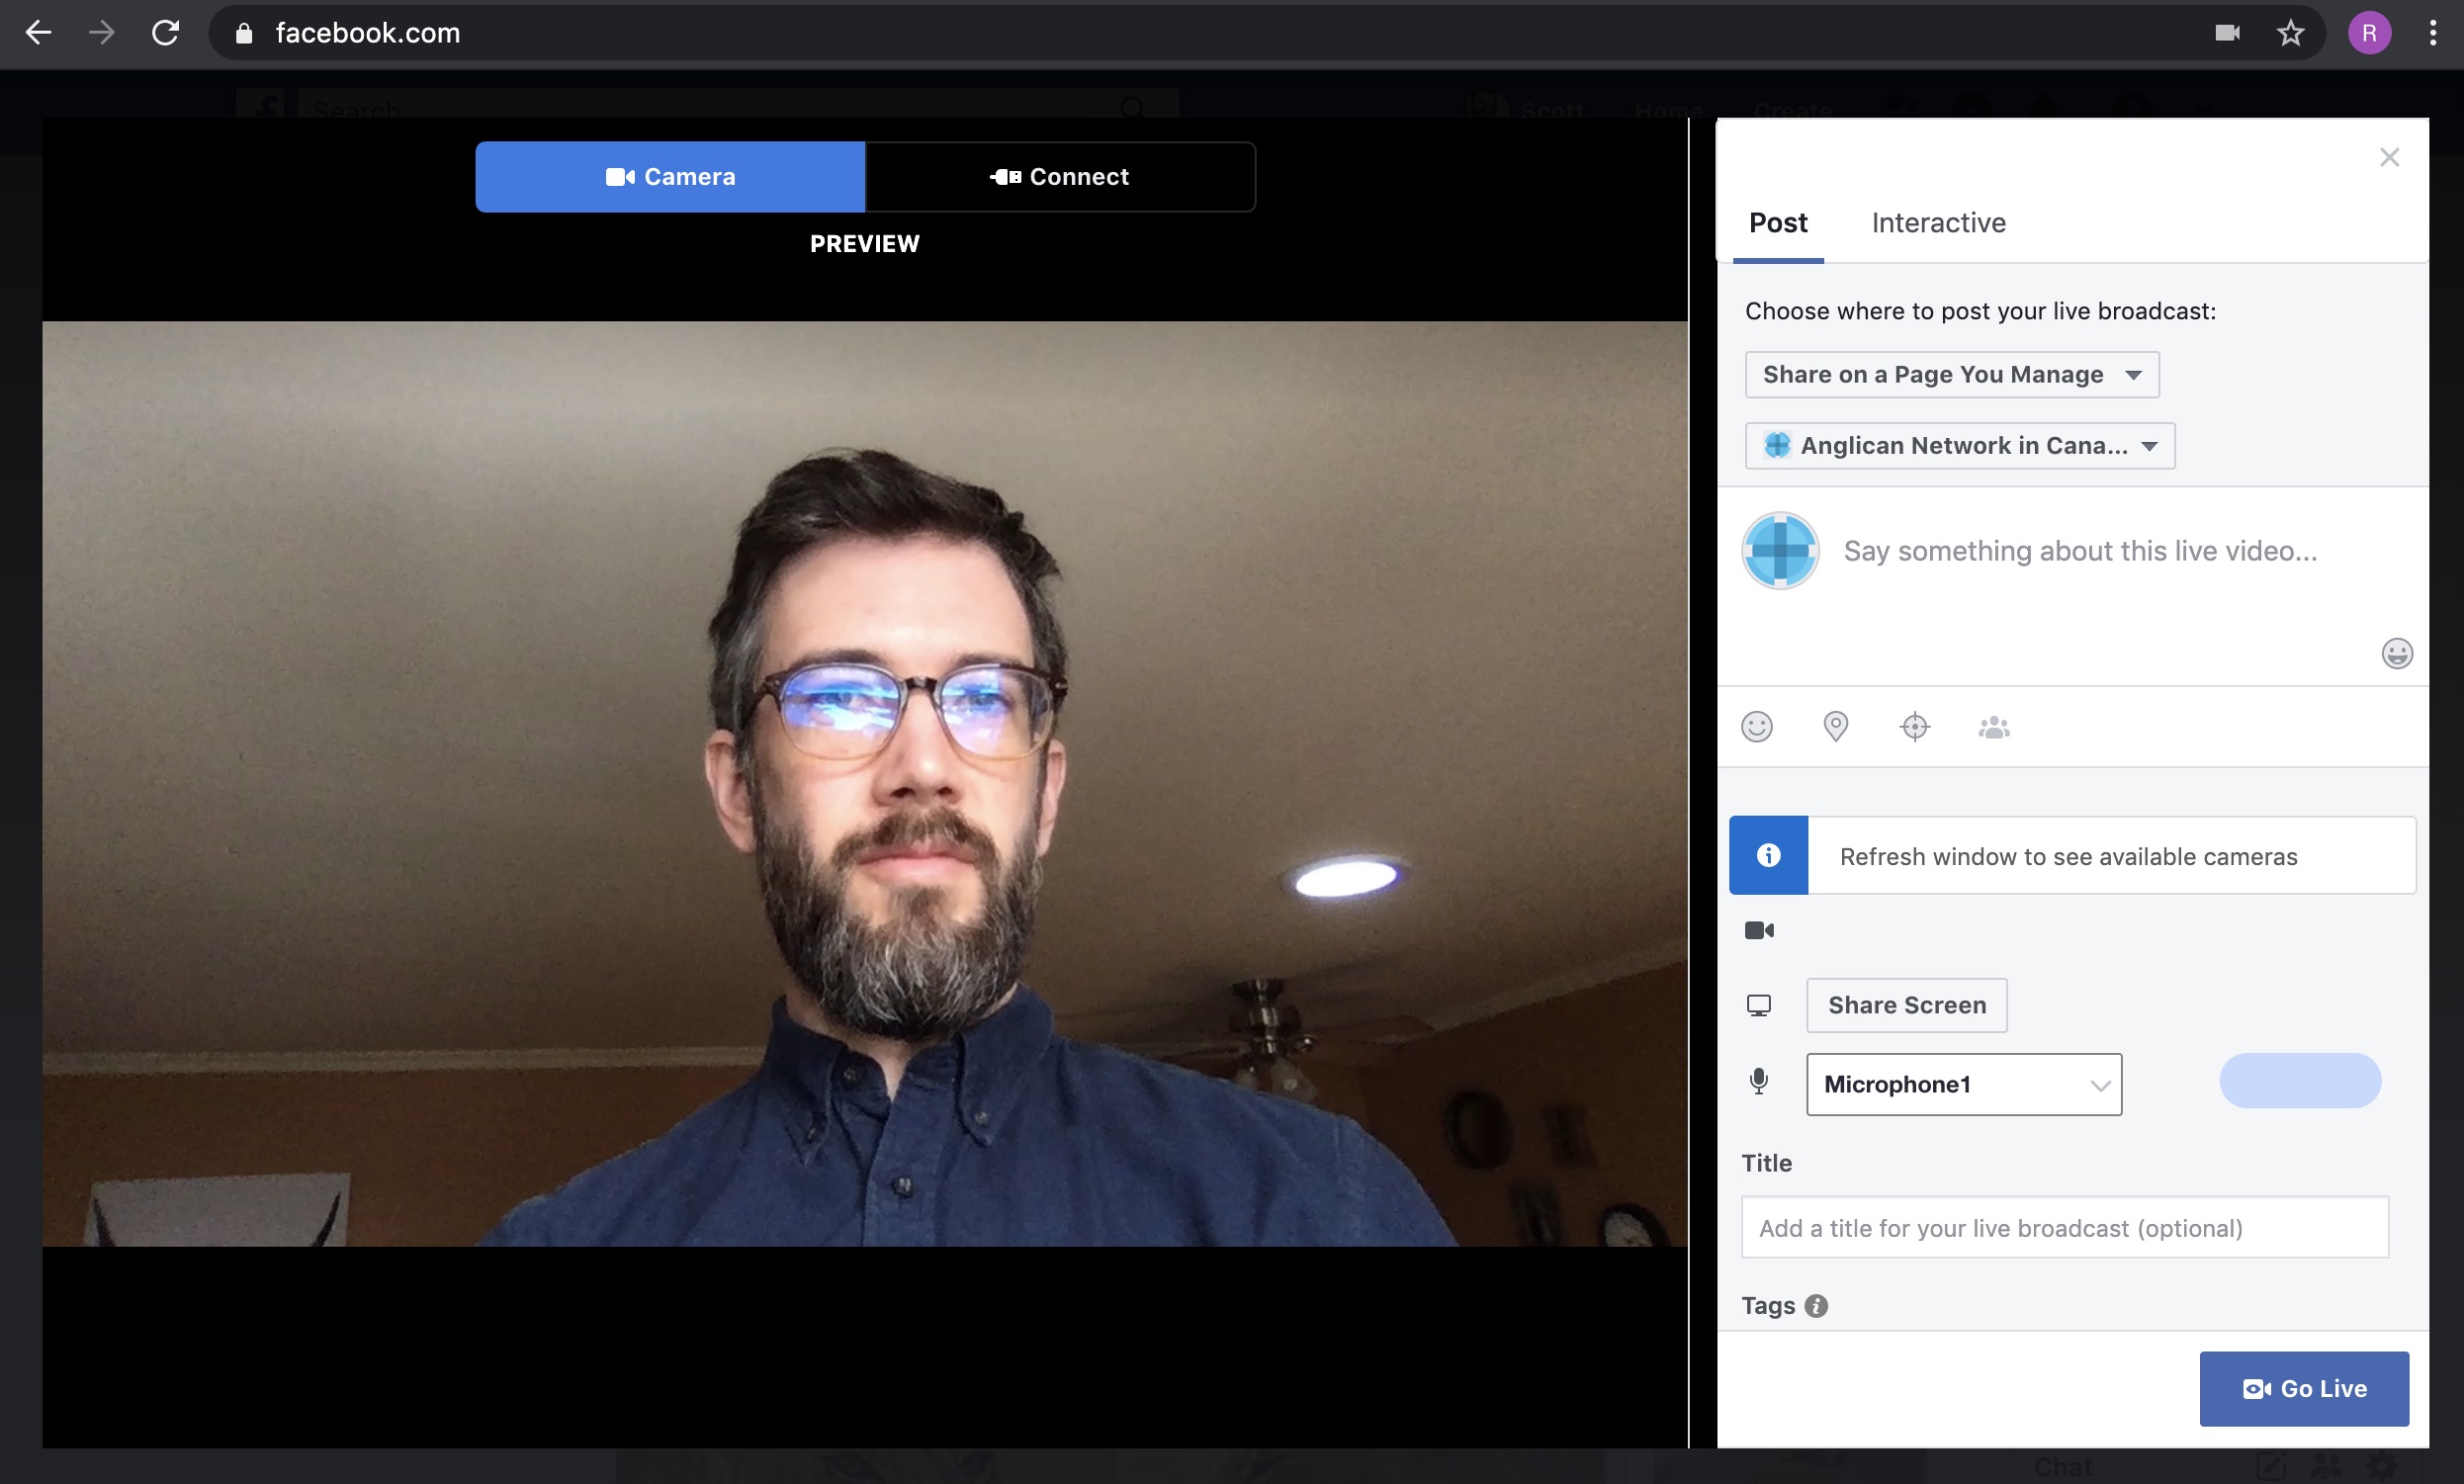Expand the Anglican Network page selector
The image size is (2464, 1484).
tap(1959, 445)
